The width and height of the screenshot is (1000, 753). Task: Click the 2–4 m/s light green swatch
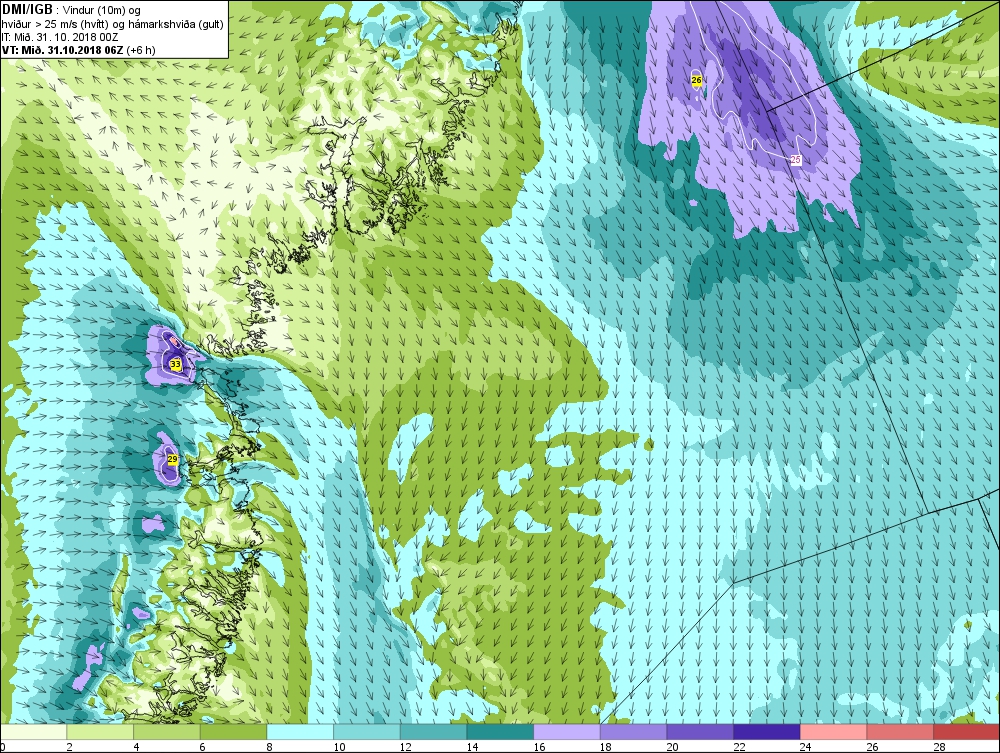[x=99, y=732]
